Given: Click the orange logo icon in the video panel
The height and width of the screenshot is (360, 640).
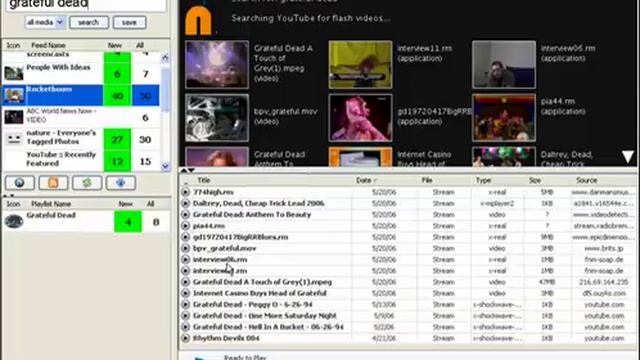Looking at the screenshot, I should 198,20.
